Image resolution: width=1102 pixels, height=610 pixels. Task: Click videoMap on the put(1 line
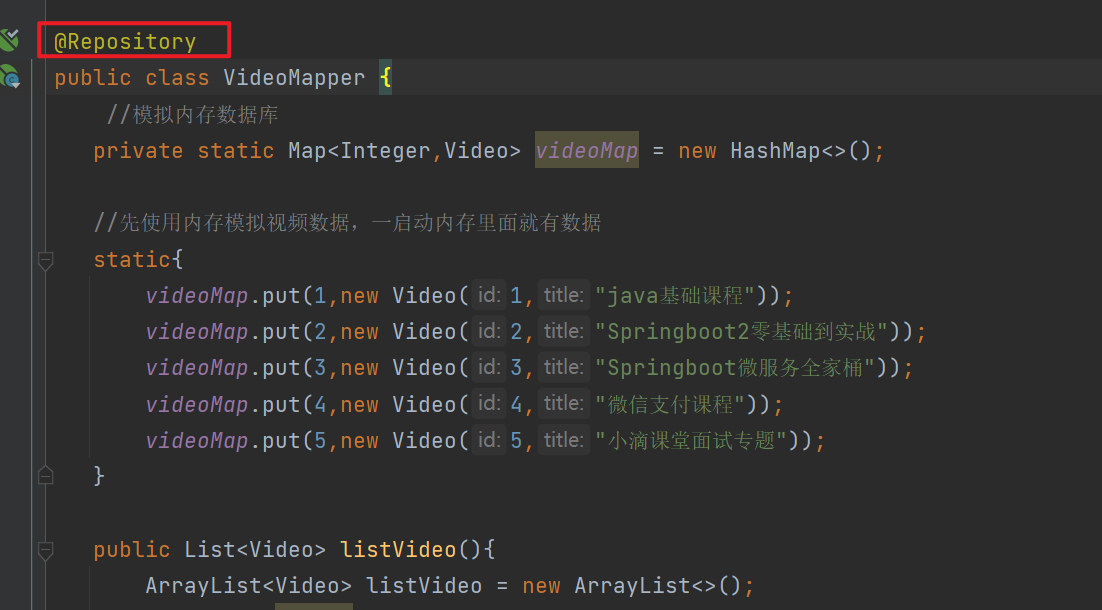[x=197, y=296]
